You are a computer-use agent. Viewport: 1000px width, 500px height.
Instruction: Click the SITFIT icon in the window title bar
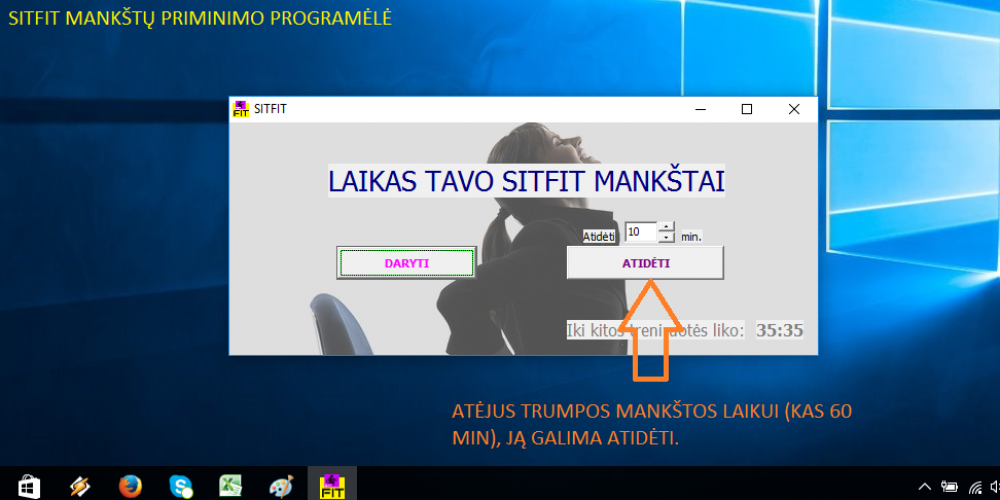pos(240,109)
